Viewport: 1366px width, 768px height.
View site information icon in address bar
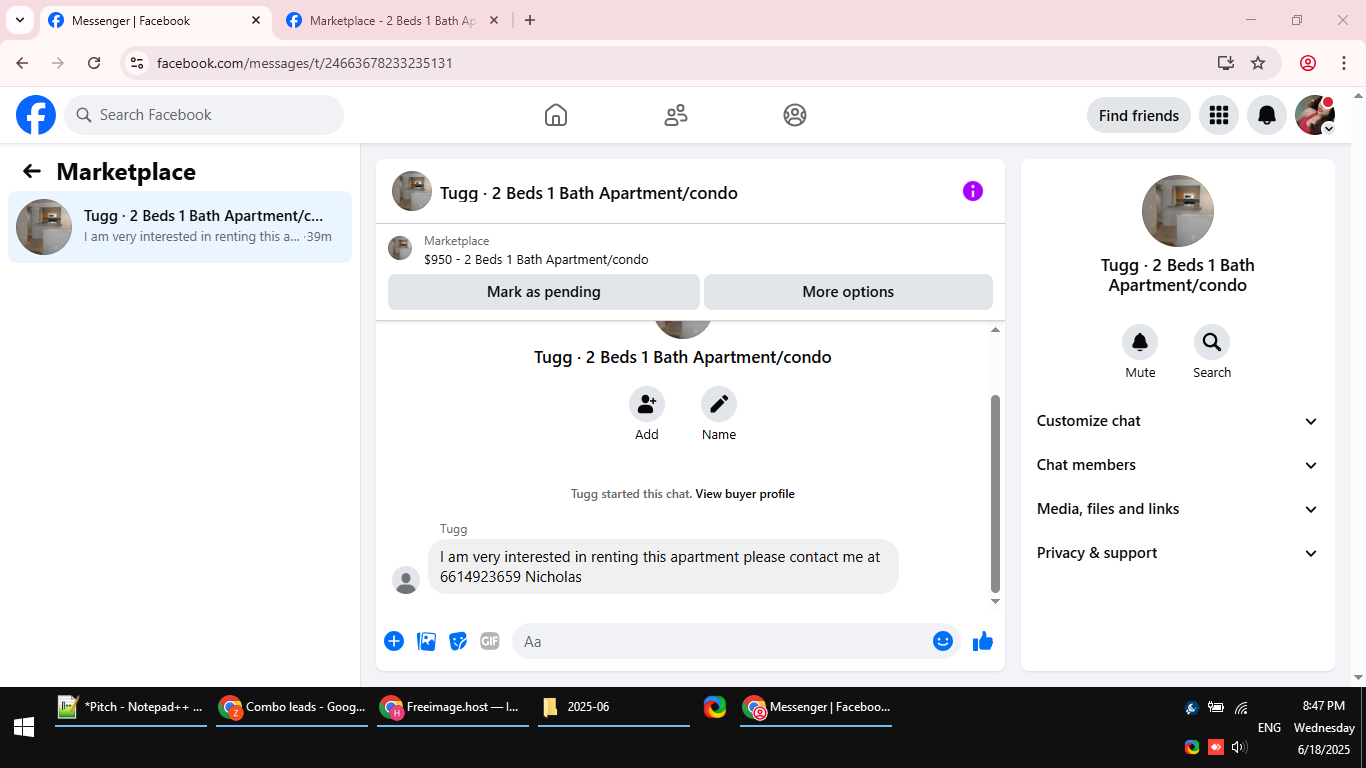(138, 63)
